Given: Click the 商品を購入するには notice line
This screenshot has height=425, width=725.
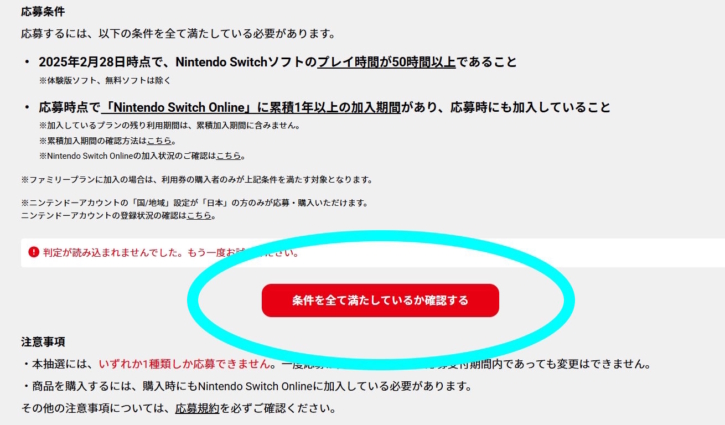Looking at the screenshot, I should pos(246,386).
